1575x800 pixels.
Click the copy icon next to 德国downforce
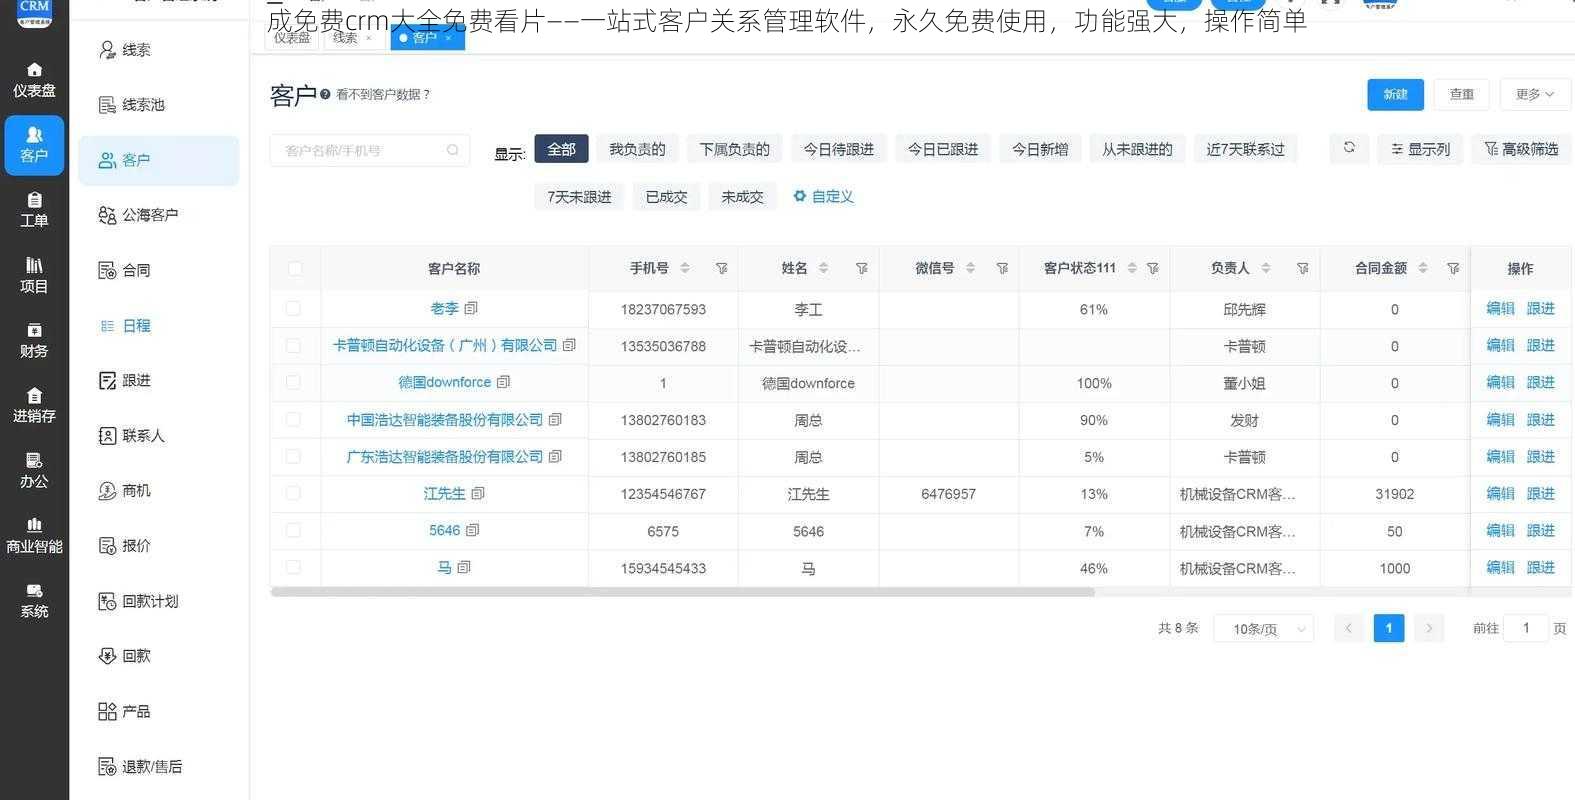503,382
